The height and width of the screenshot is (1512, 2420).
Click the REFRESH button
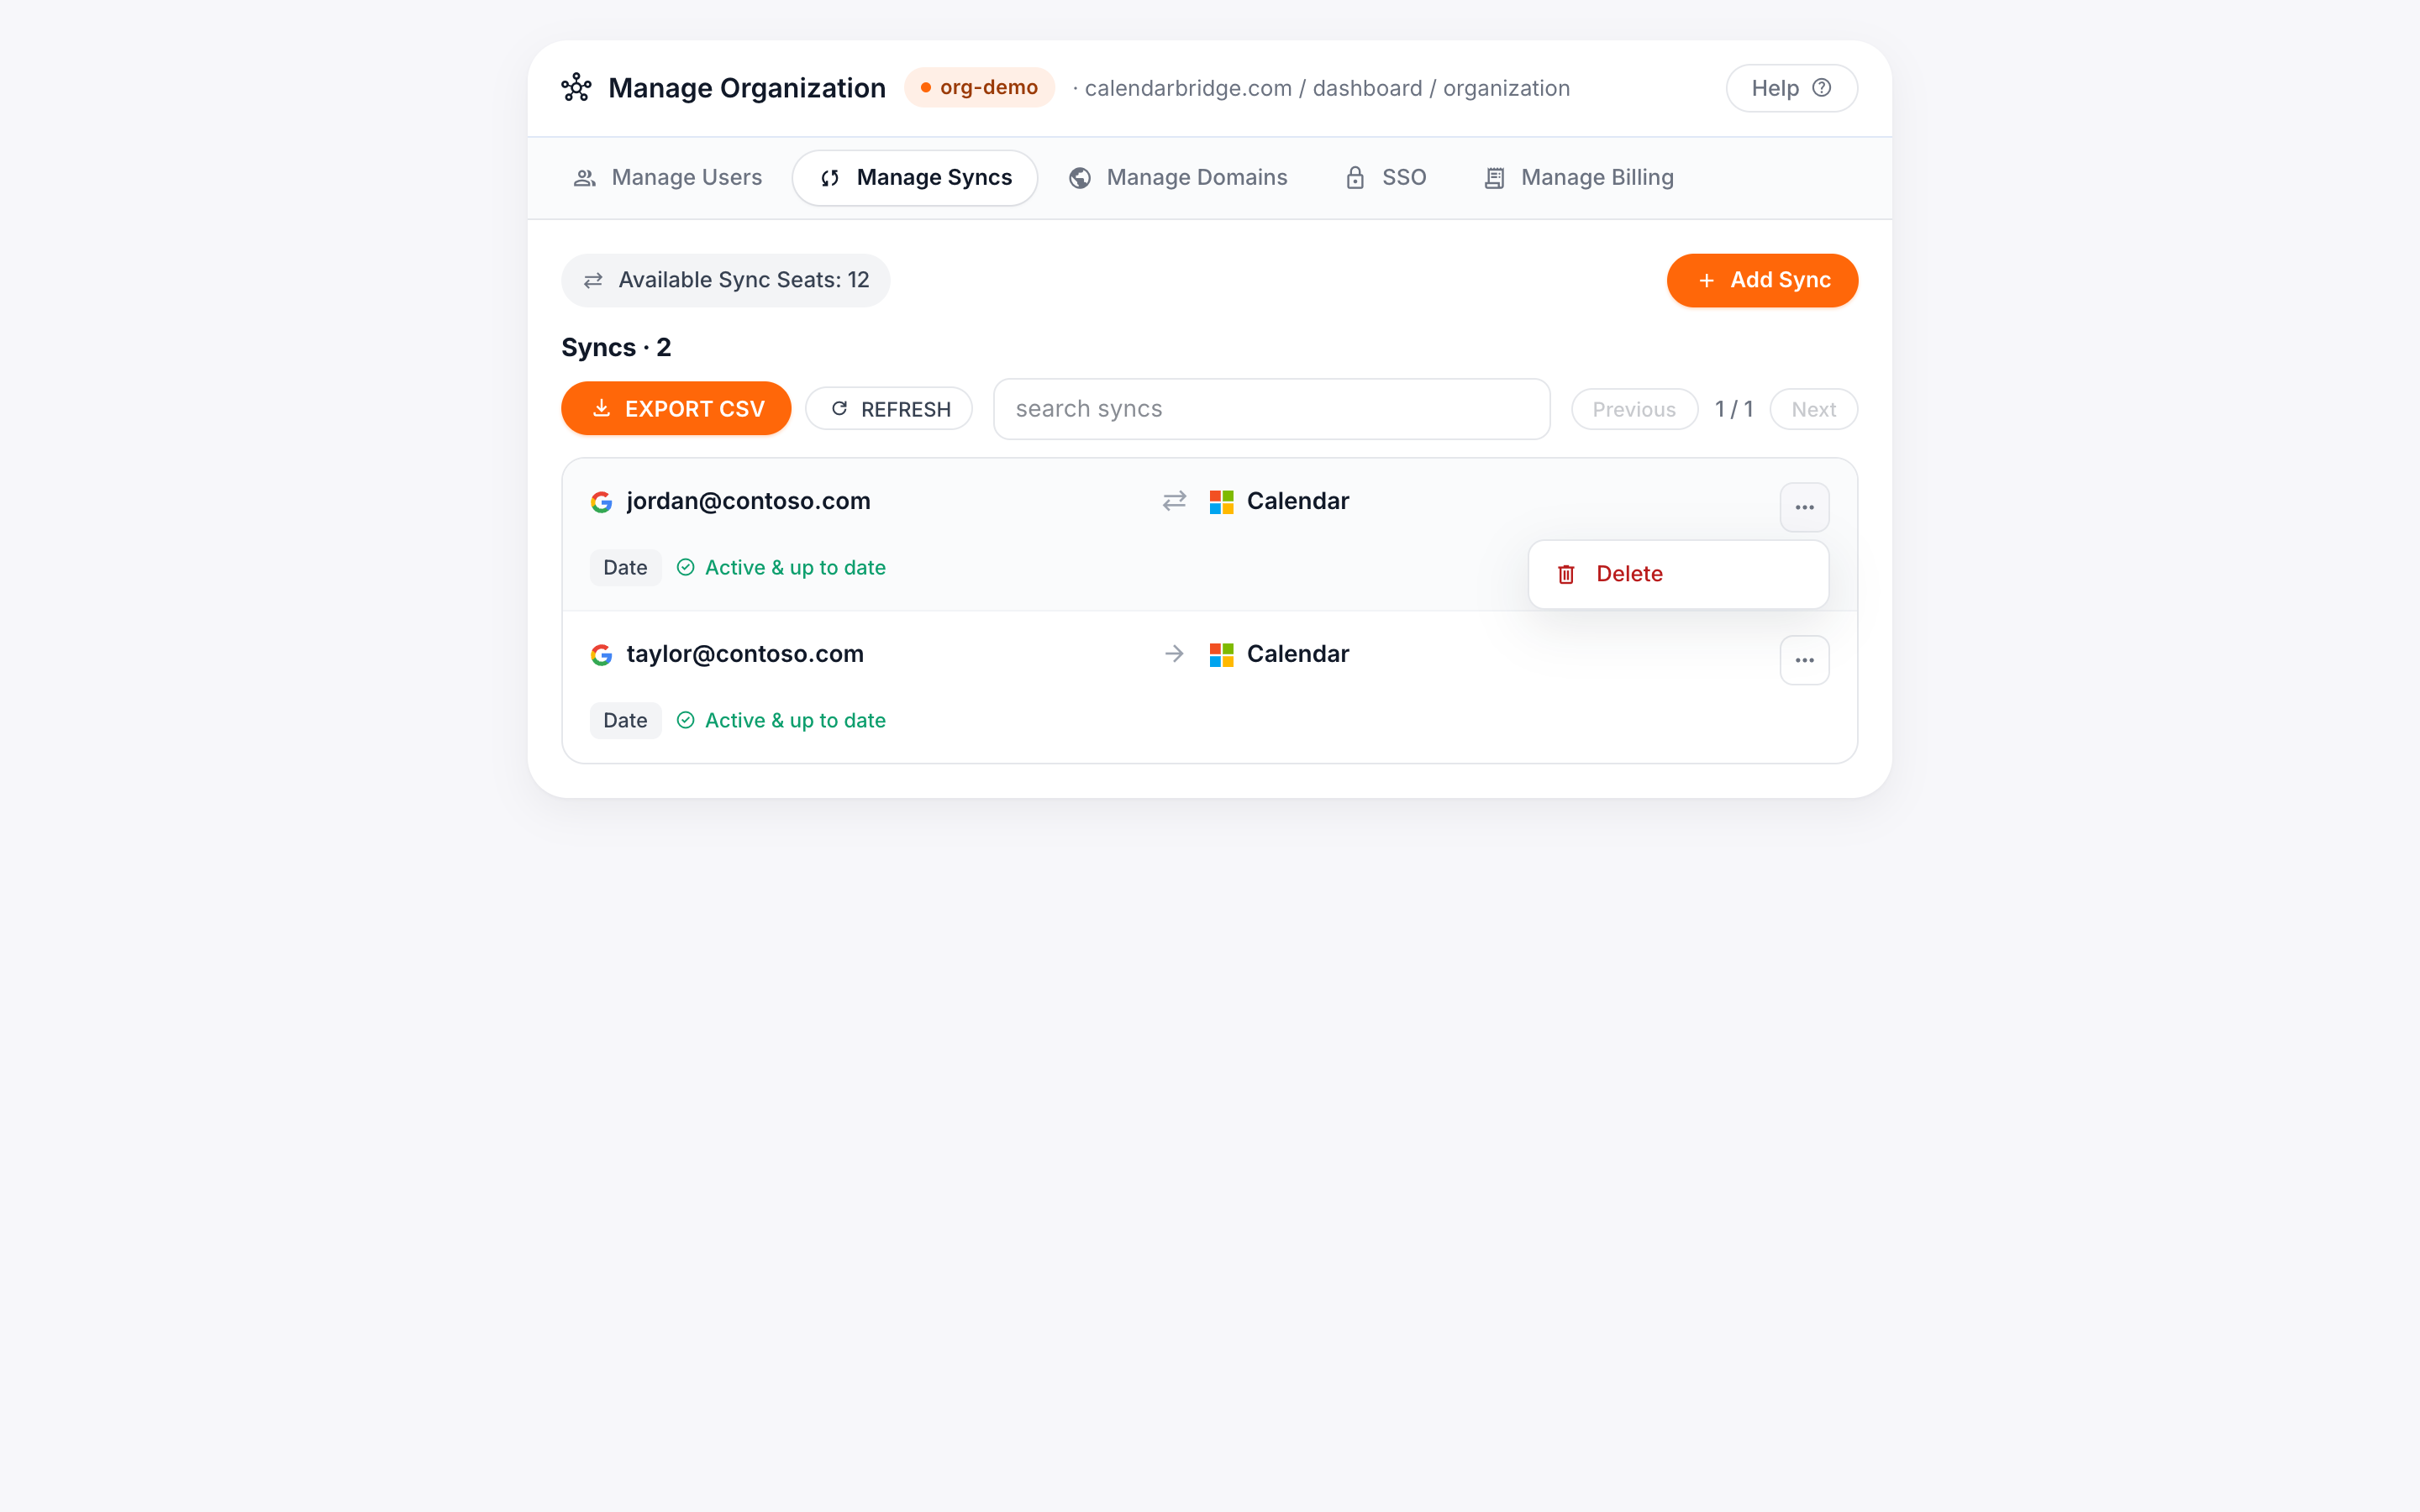point(889,409)
